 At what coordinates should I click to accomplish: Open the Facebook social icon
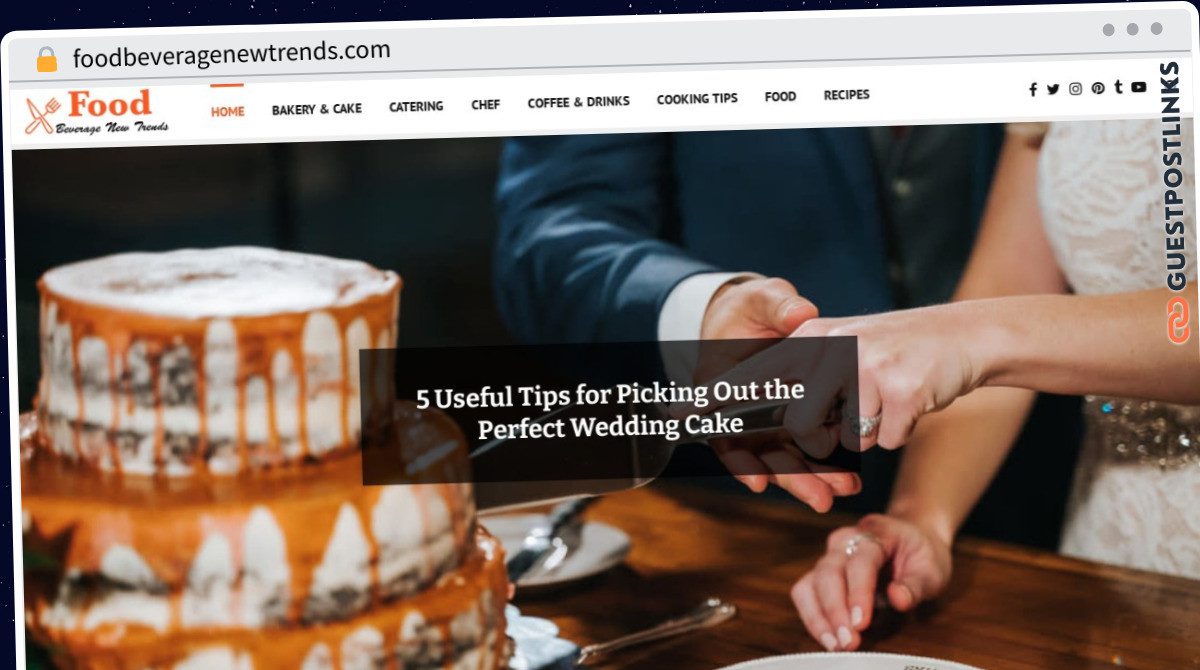[1032, 89]
